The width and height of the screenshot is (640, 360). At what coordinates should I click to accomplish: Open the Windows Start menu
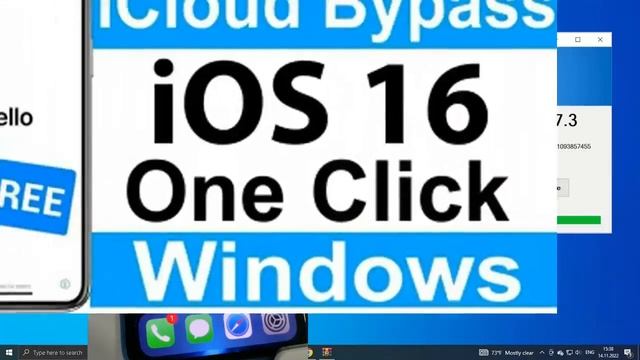coord(8,353)
